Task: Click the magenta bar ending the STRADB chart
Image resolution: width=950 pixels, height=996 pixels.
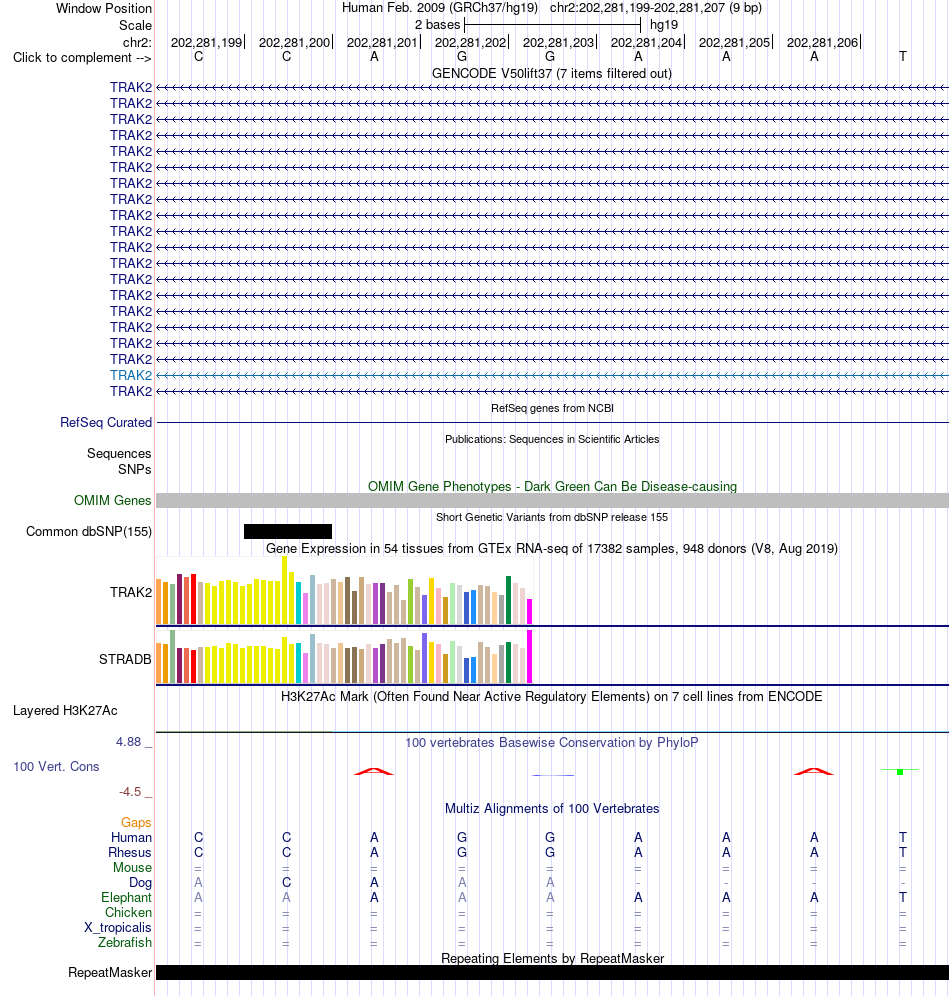Action: (x=530, y=657)
